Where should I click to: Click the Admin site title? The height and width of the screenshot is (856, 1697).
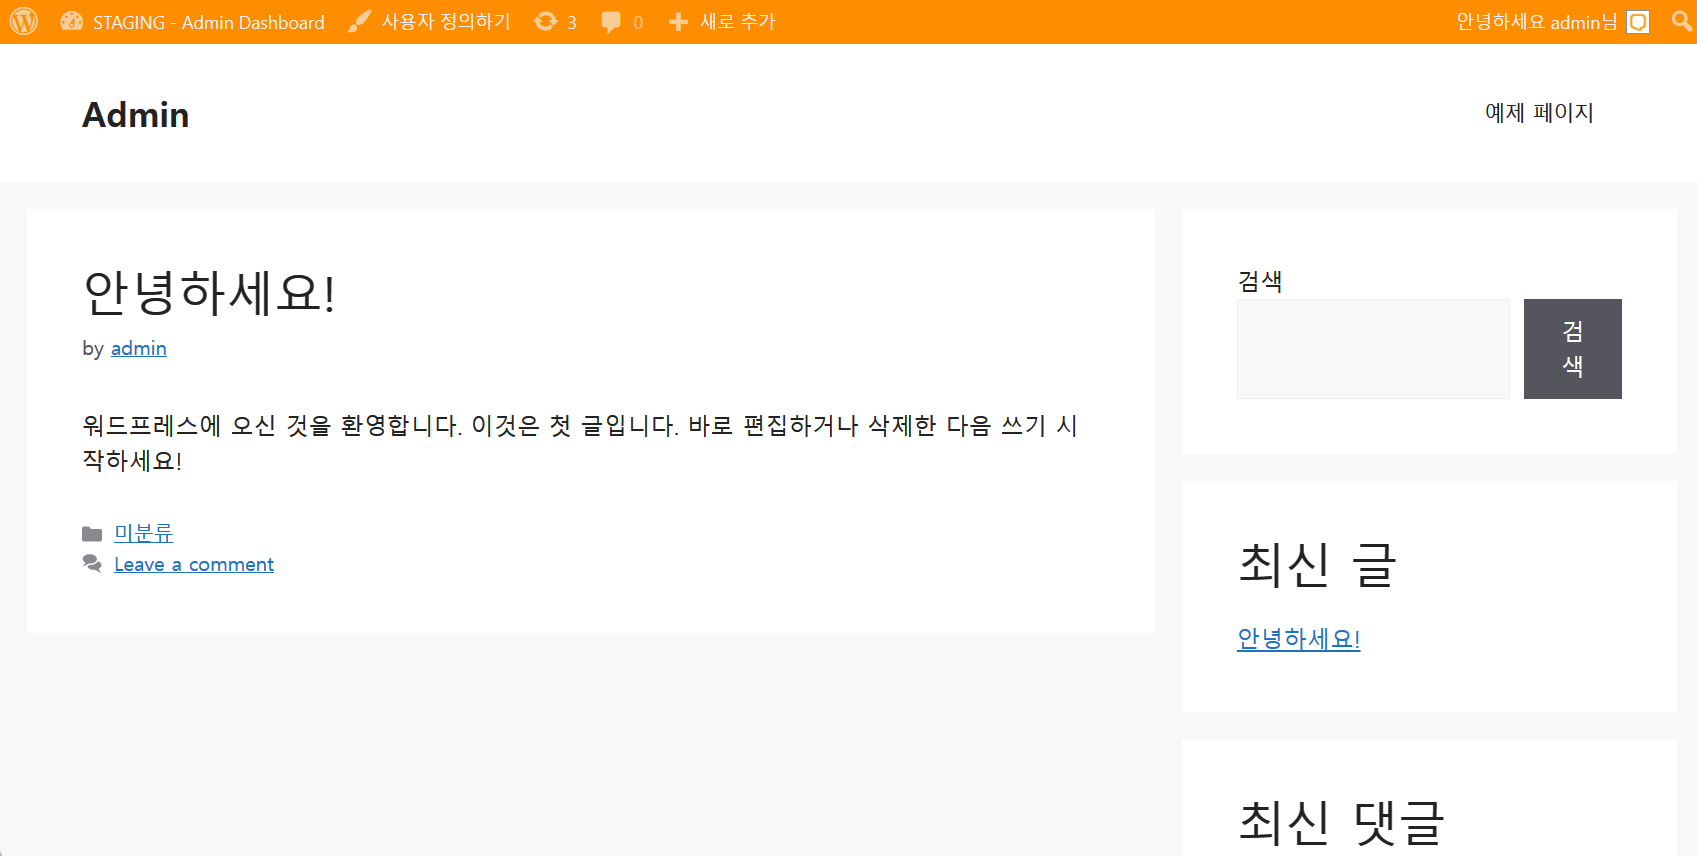click(136, 115)
